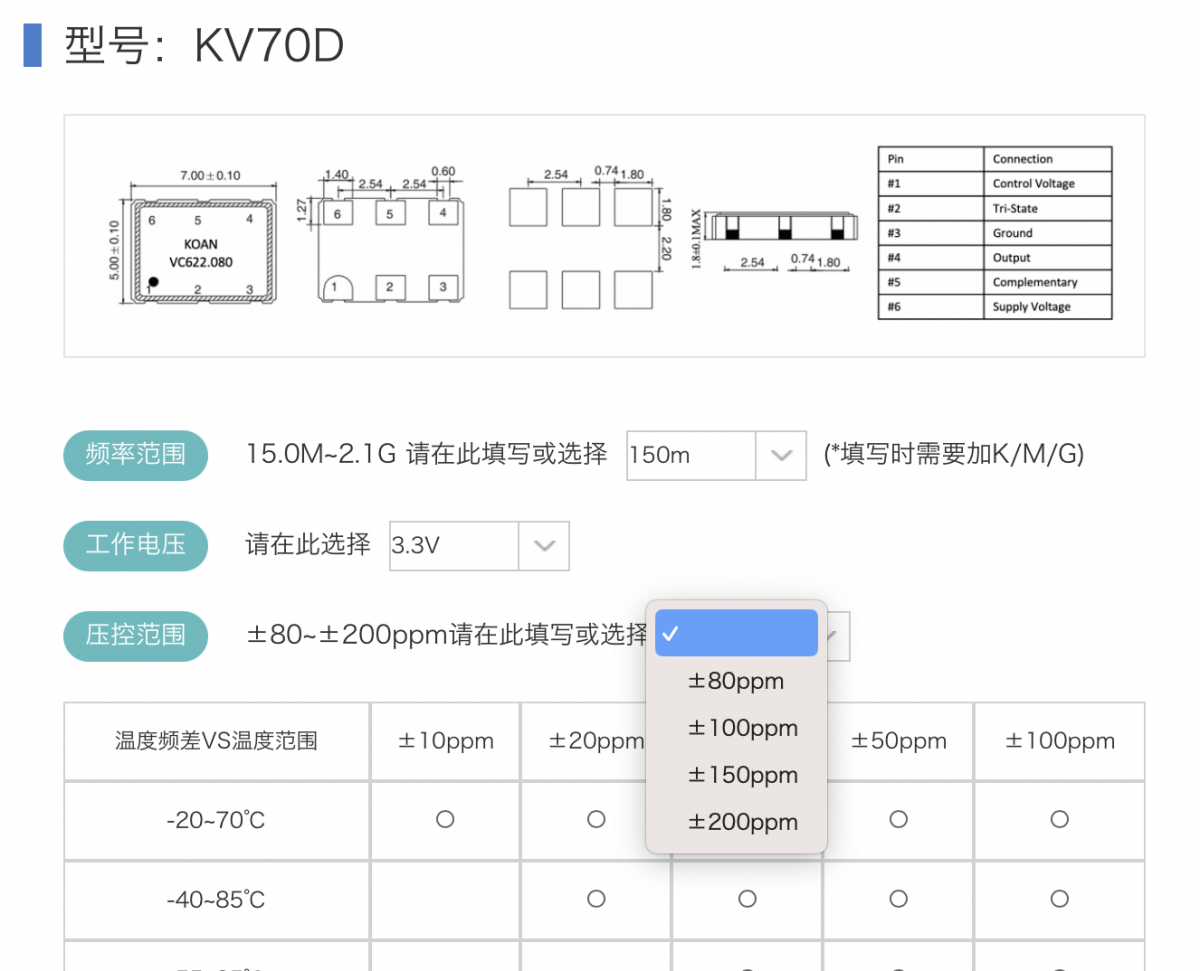Select ±100ppm radio for -40~85℃ row

(1059, 899)
